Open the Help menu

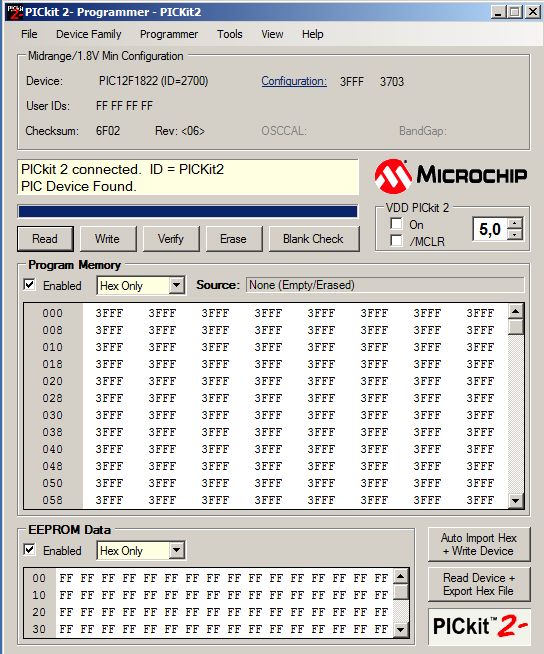pyautogui.click(x=312, y=34)
